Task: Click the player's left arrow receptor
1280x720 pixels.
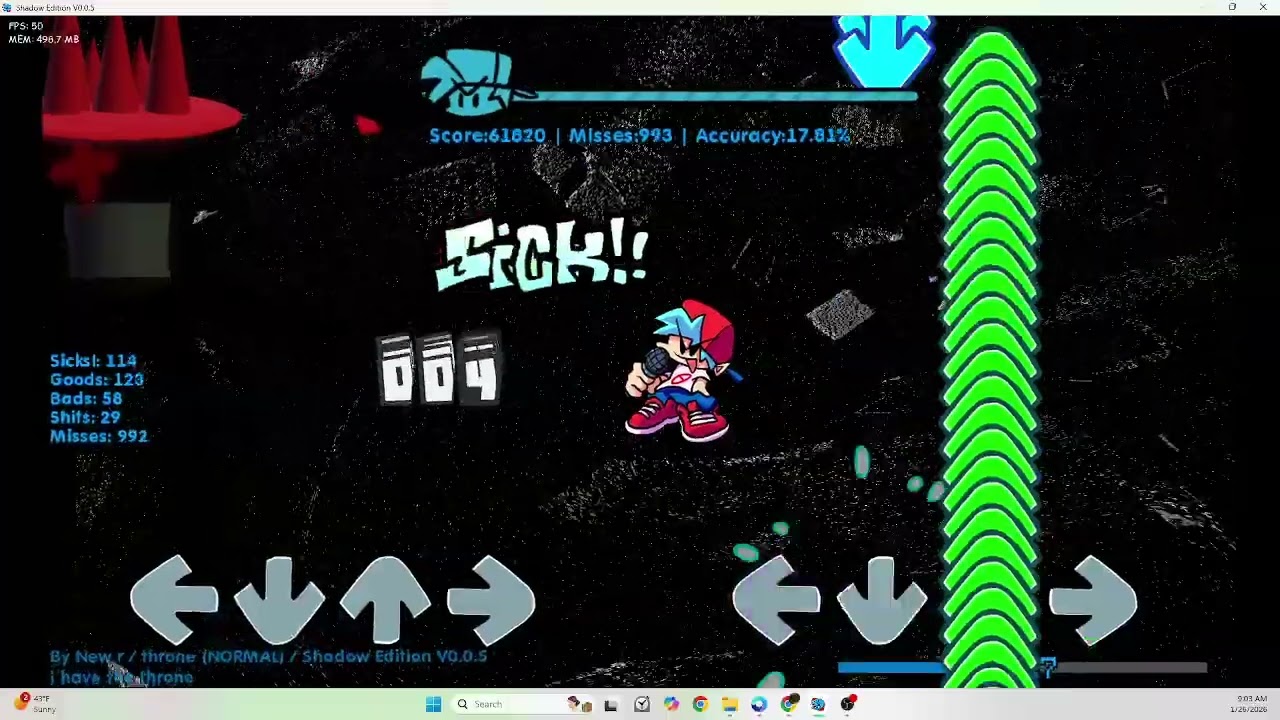Action: [776, 601]
